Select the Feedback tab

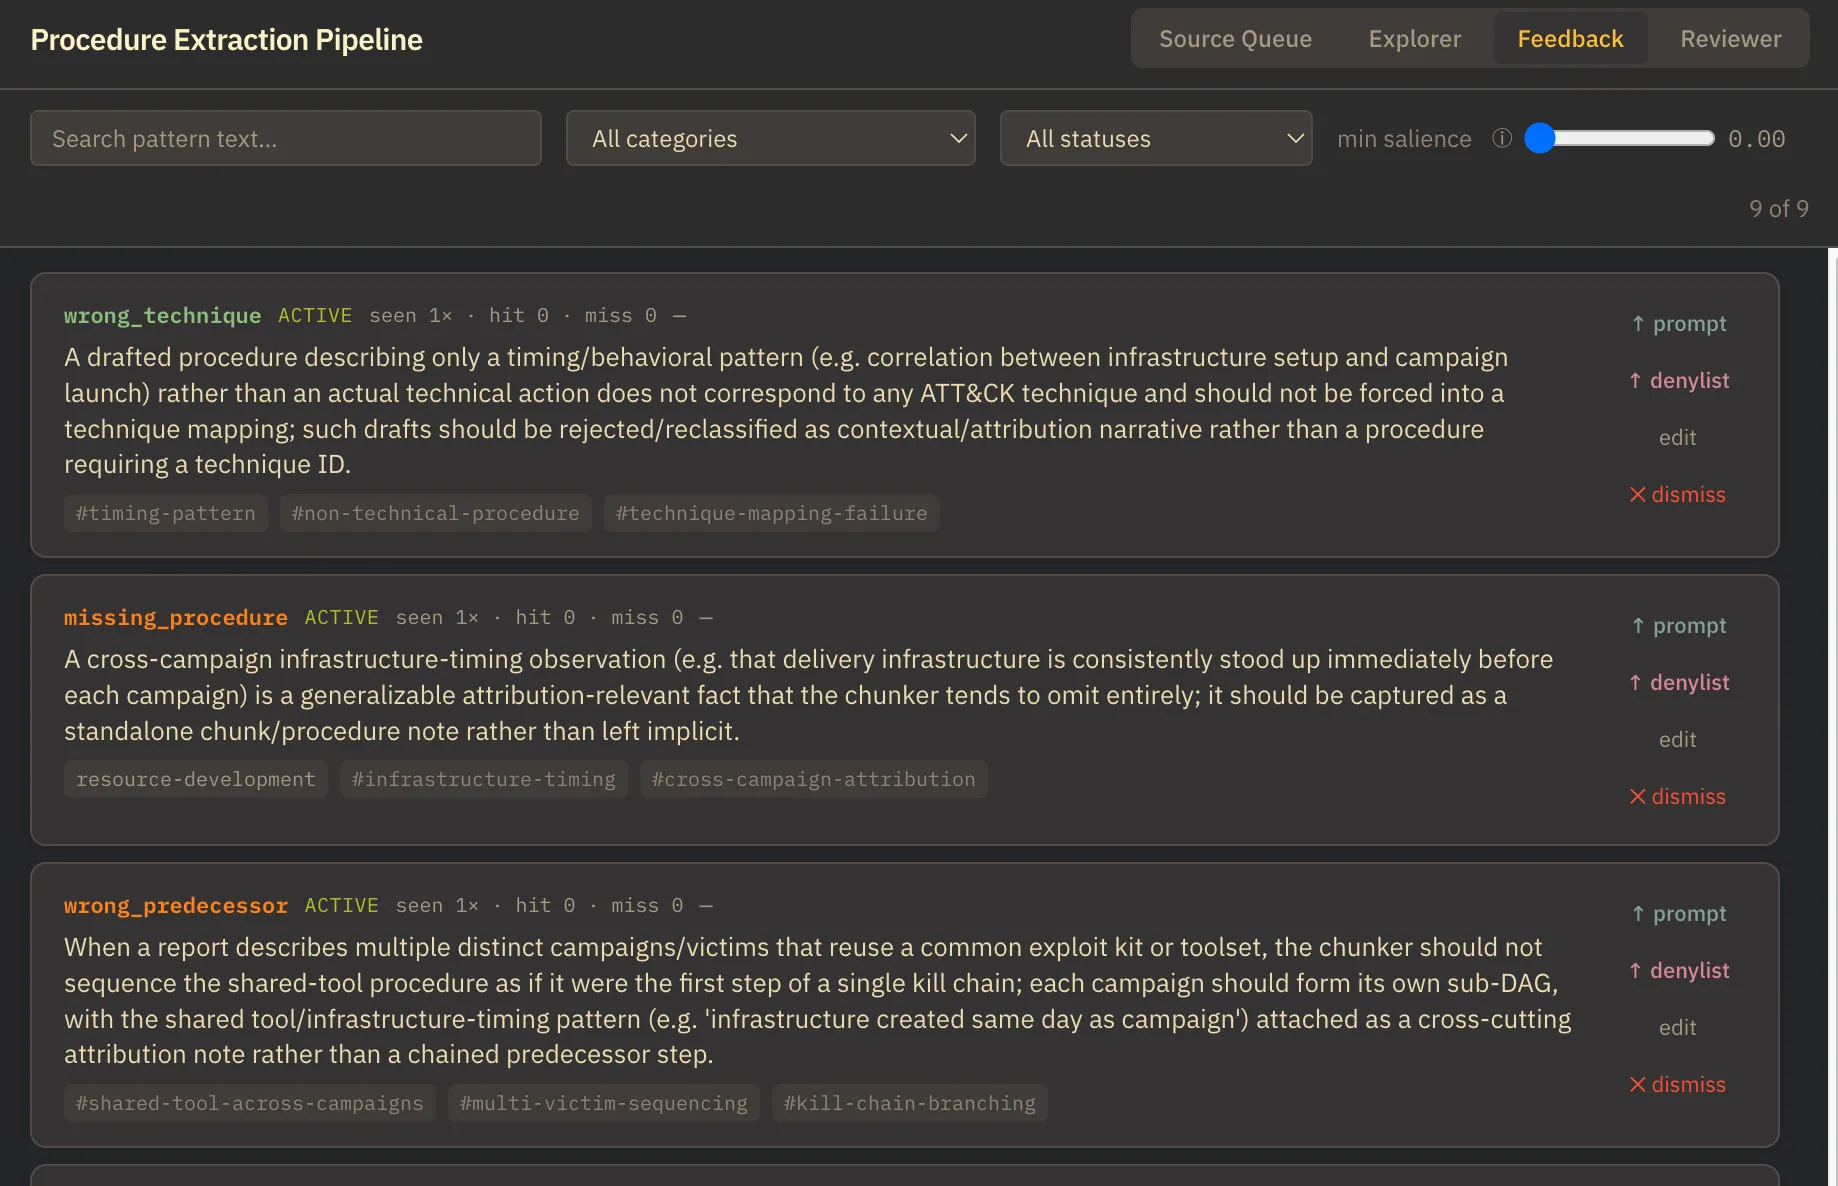point(1570,39)
